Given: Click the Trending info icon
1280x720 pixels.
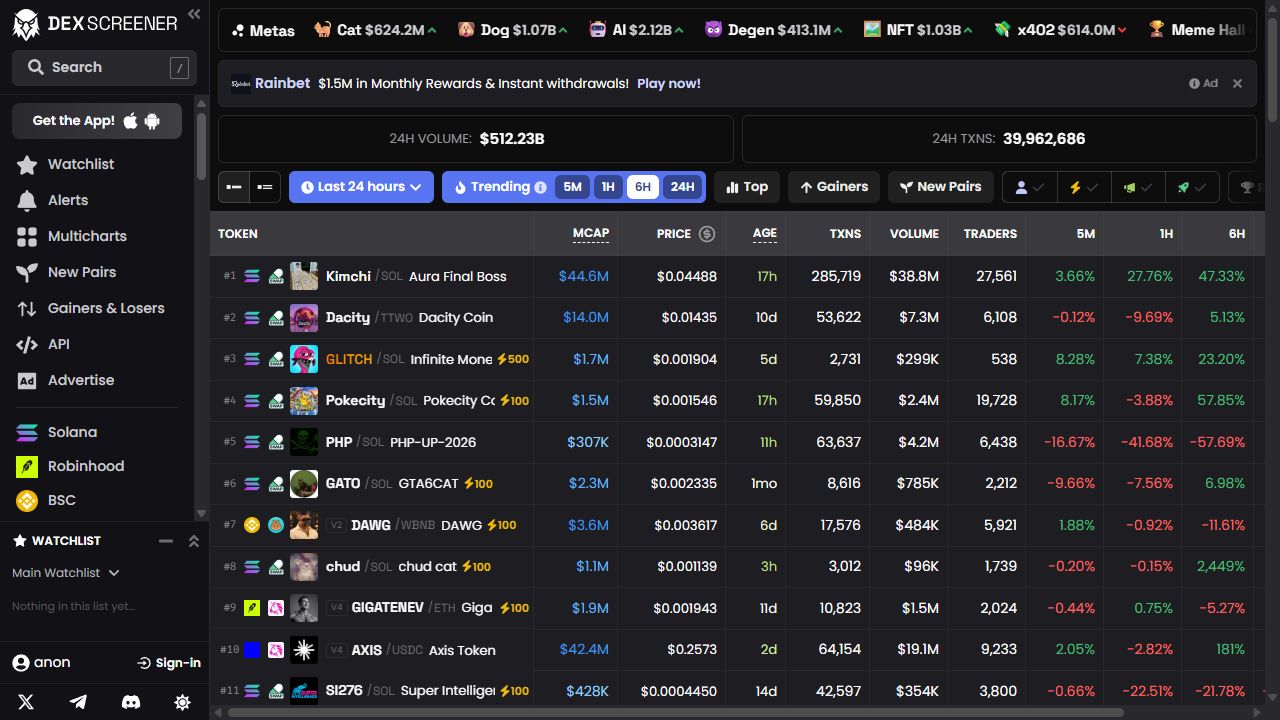Looking at the screenshot, I should tap(540, 187).
